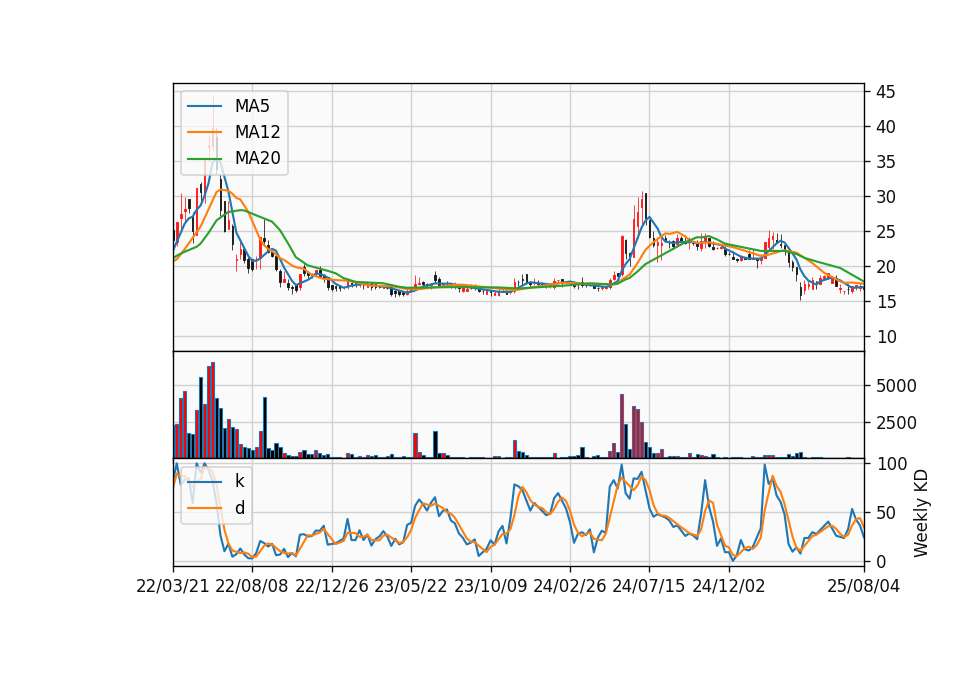Click the price axis value 10
This screenshot has height=690, width=960.
886,336
